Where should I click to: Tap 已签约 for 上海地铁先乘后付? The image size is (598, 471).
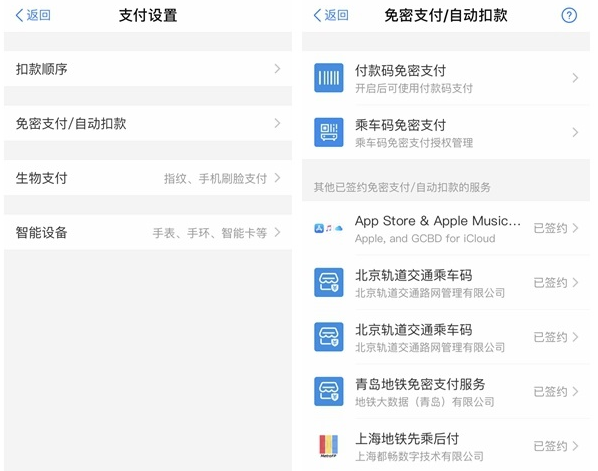(x=550, y=446)
